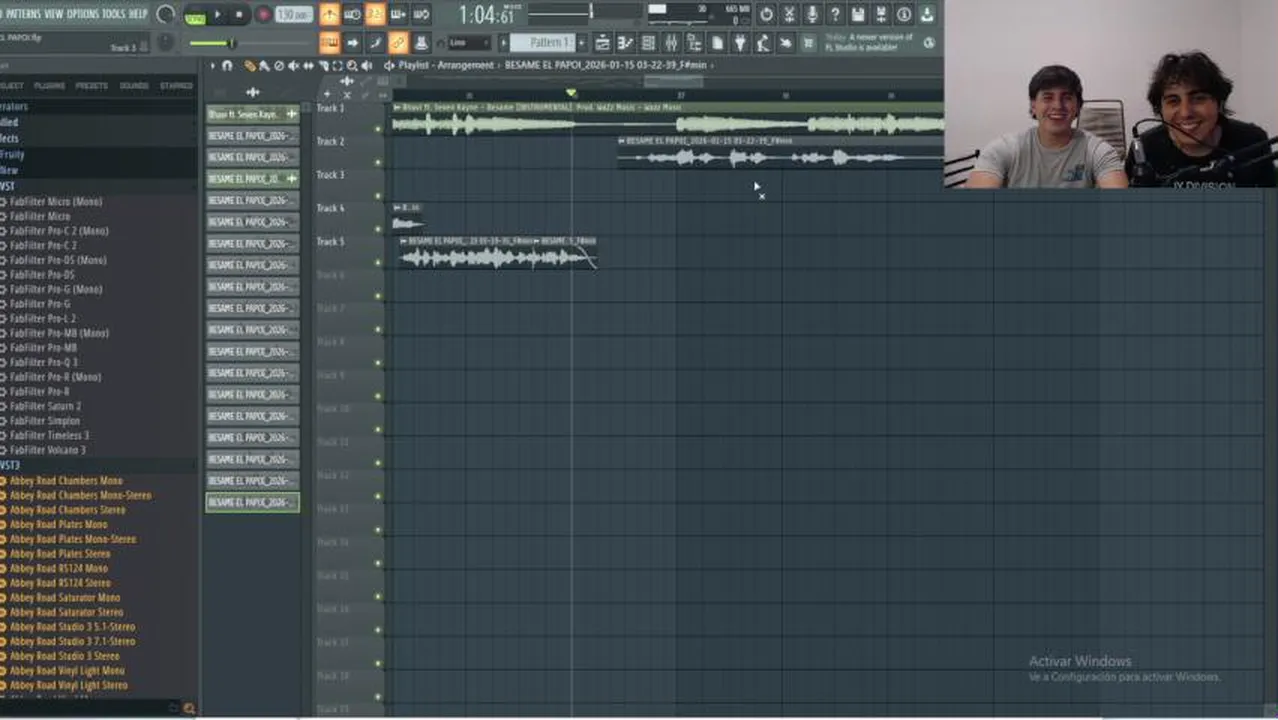Toggle auto scrolling arrow button
This screenshot has width=1278, height=720.
click(x=352, y=43)
